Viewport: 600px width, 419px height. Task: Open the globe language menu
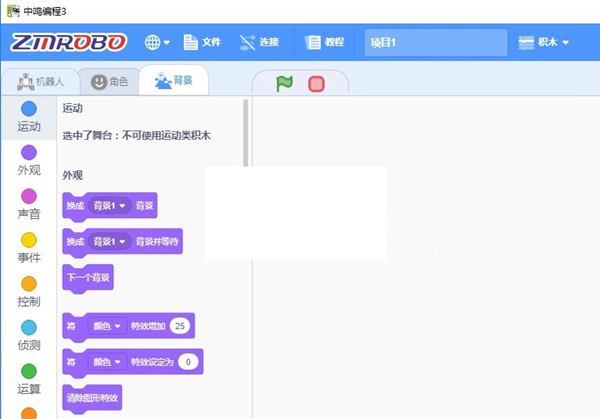pos(157,42)
